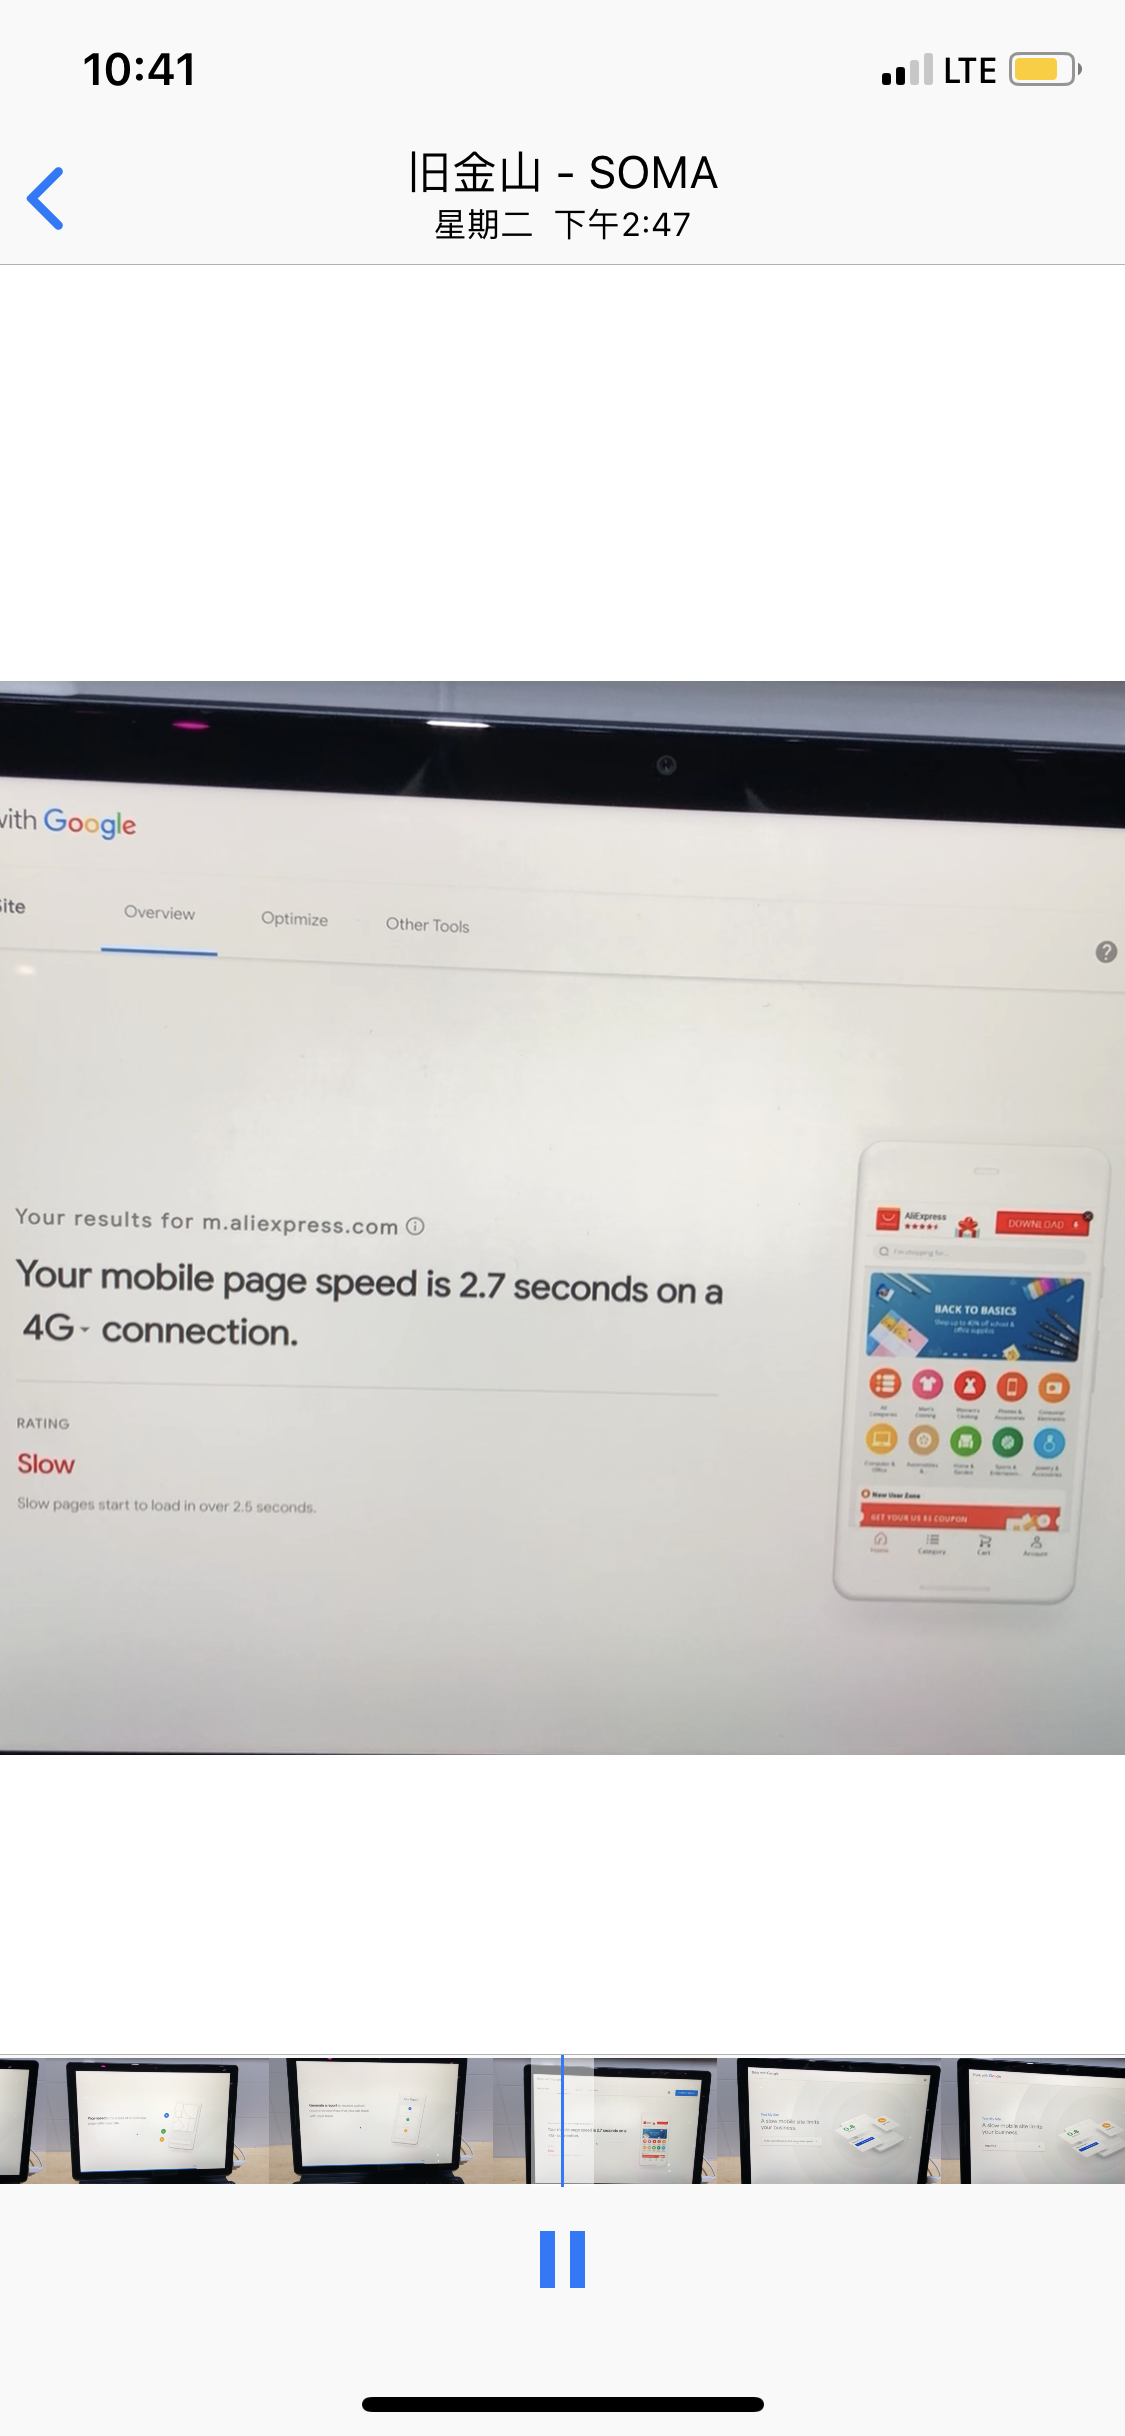The height and width of the screenshot is (2436, 1125).
Task: Pause the video playback
Action: click(x=562, y=2259)
